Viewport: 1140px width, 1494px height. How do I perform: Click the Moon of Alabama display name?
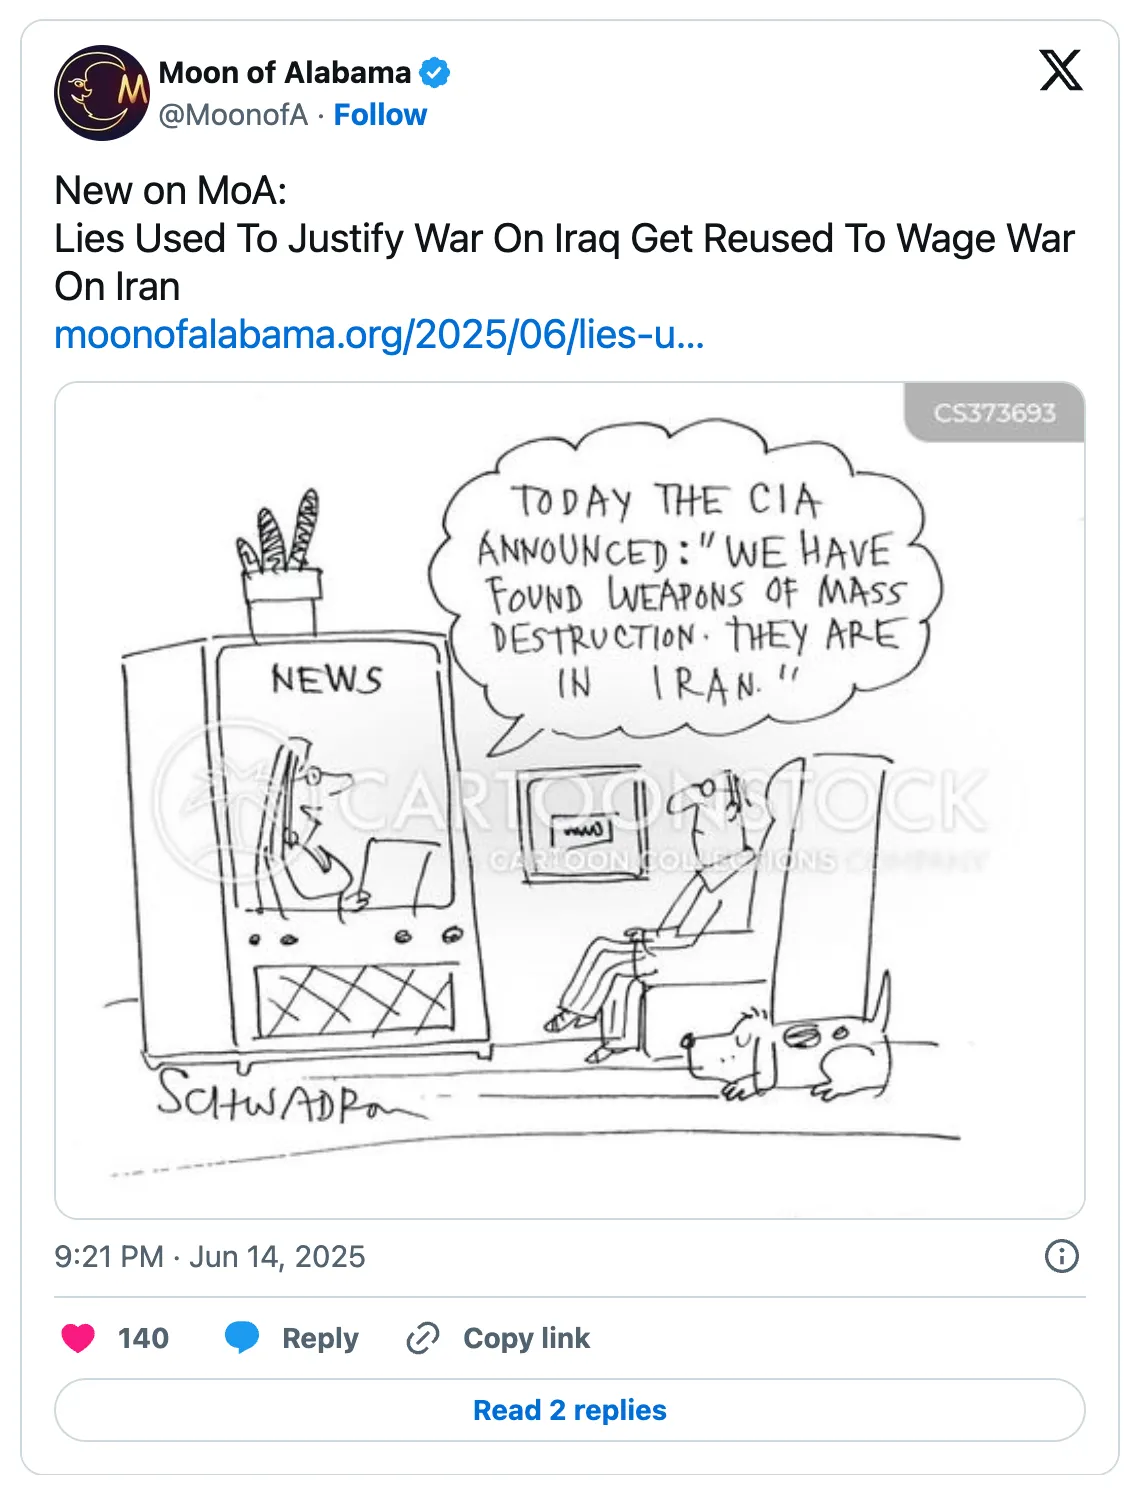click(285, 73)
